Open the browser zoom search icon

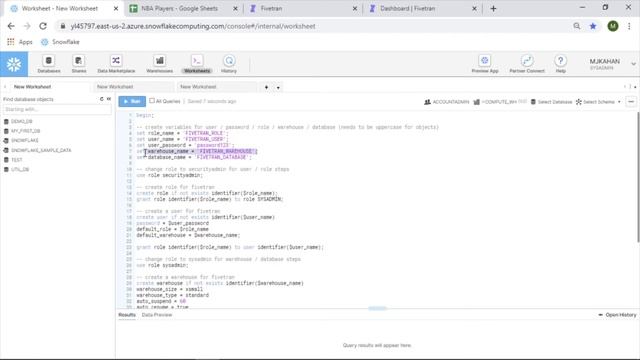(577, 26)
